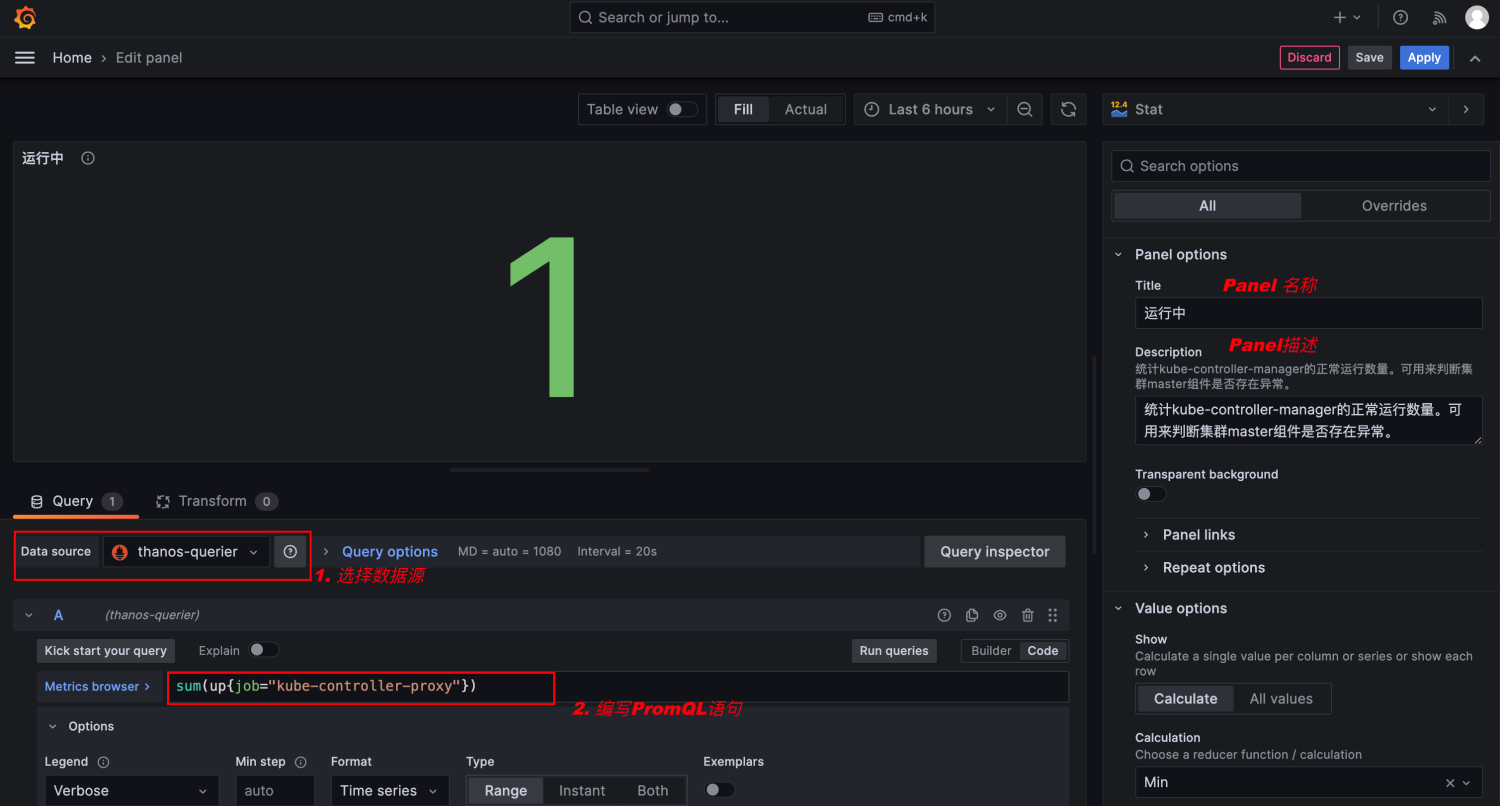
Task: Duplicate query A
Action: tap(972, 615)
